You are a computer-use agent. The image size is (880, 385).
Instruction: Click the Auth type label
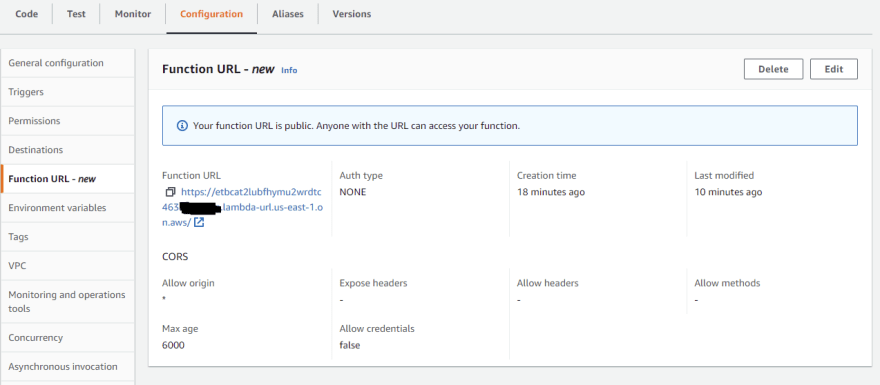point(361,176)
